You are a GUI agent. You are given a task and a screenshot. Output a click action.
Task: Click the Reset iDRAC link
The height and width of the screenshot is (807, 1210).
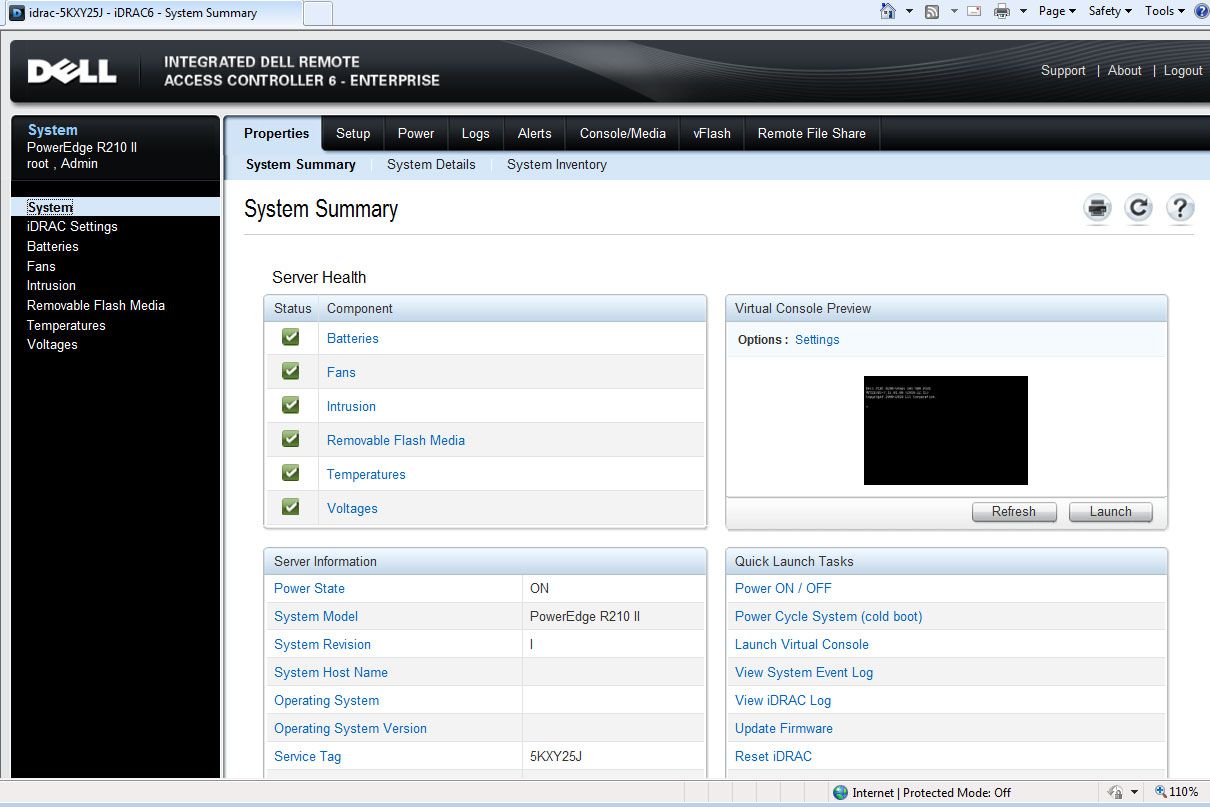[774, 756]
